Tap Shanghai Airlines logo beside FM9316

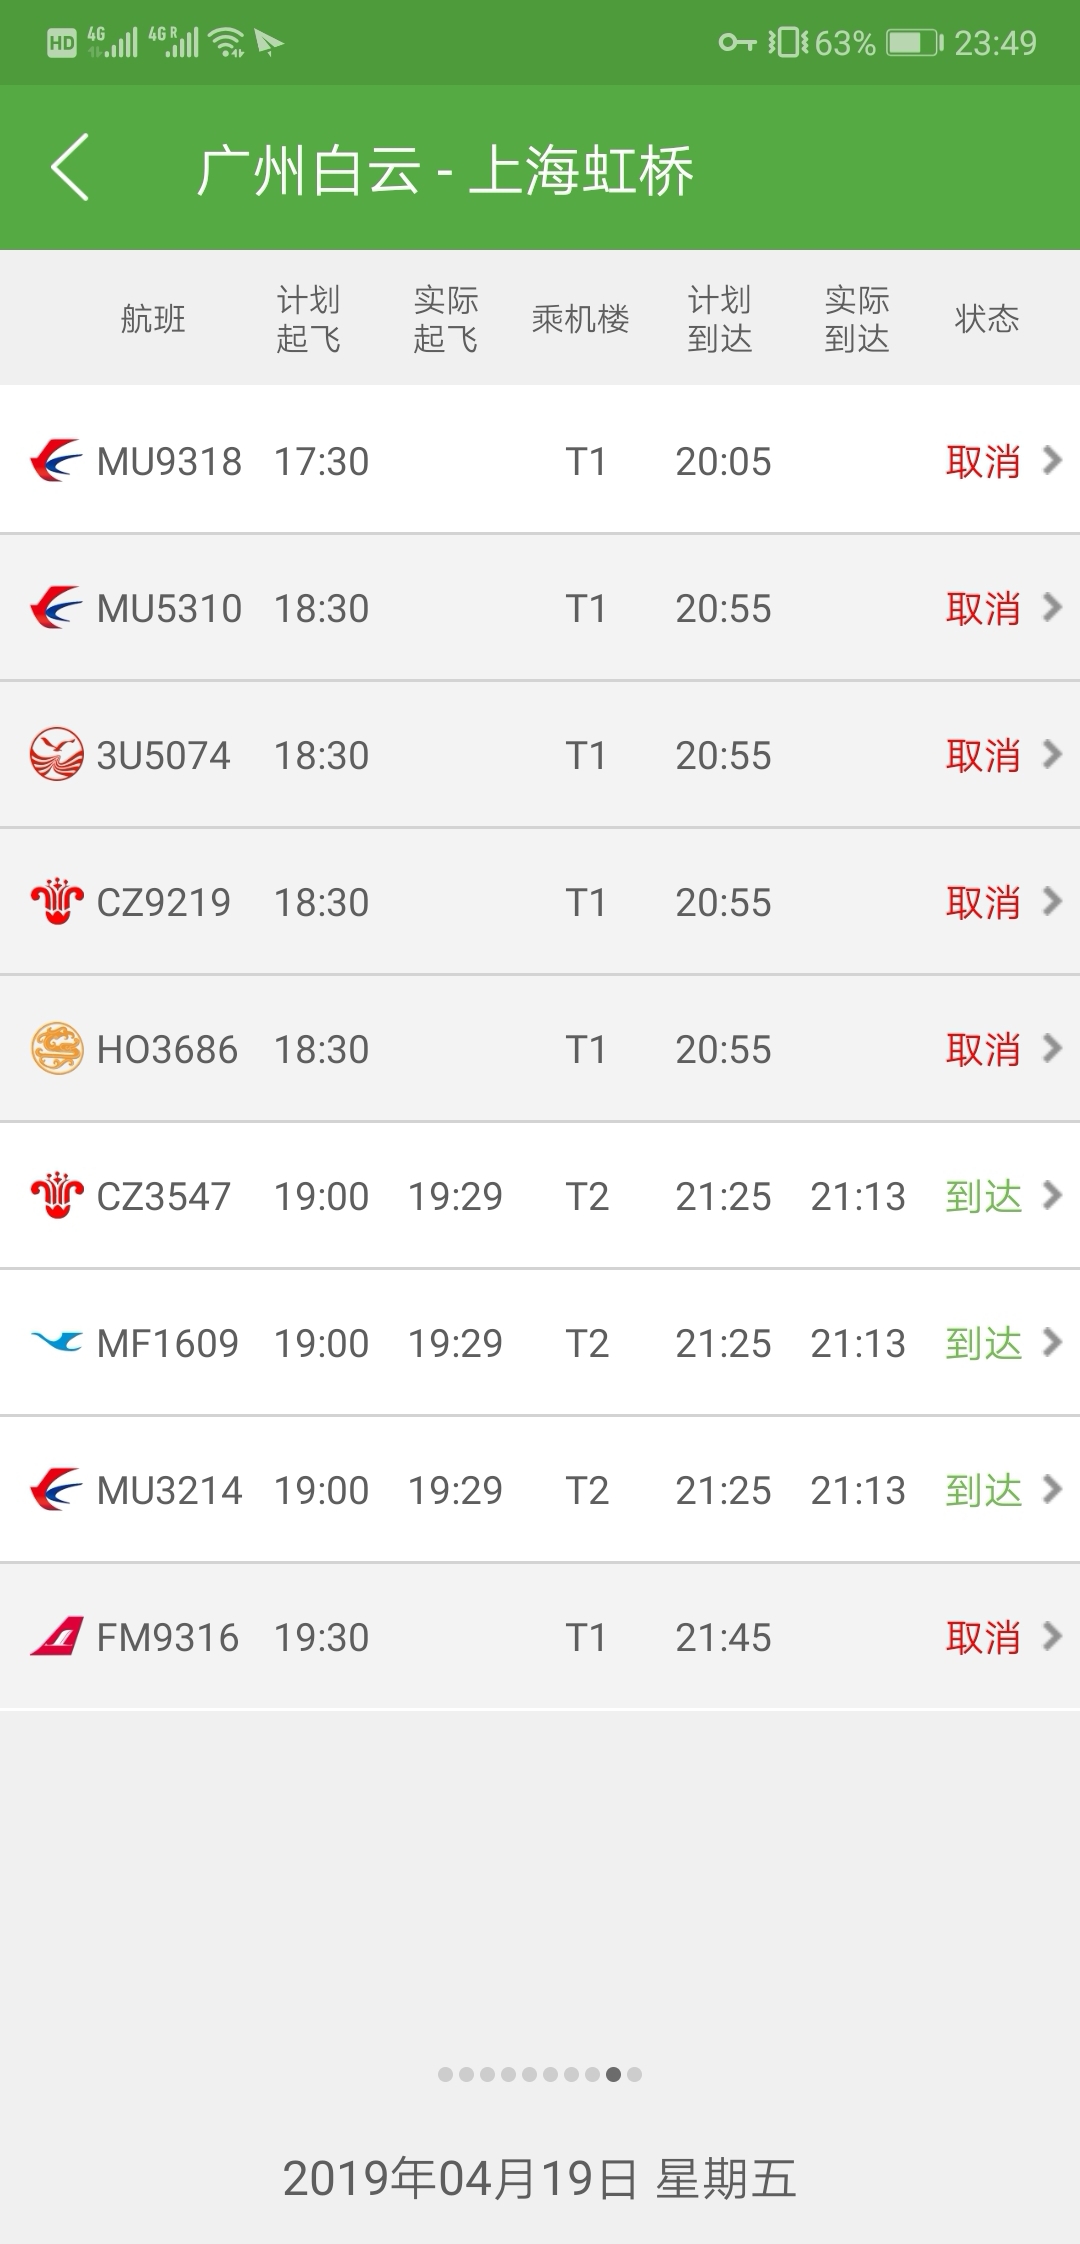56,1636
